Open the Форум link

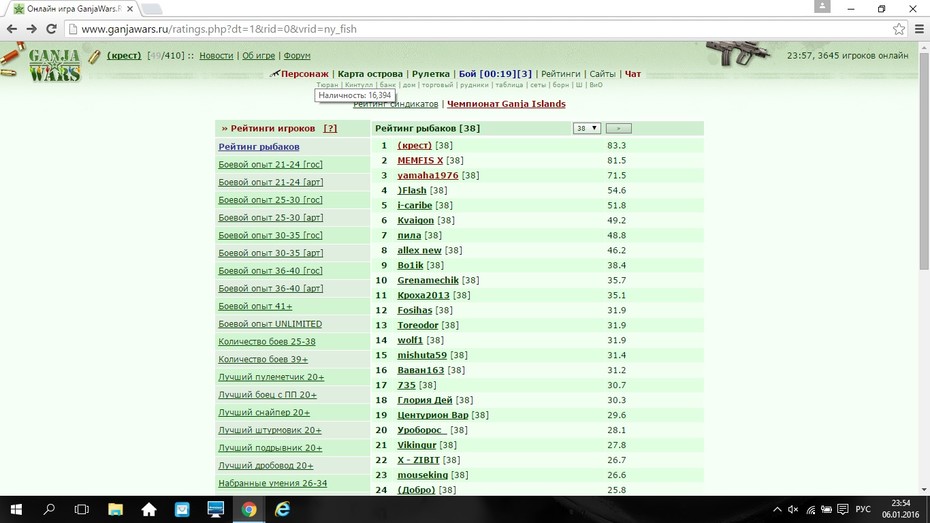click(297, 56)
